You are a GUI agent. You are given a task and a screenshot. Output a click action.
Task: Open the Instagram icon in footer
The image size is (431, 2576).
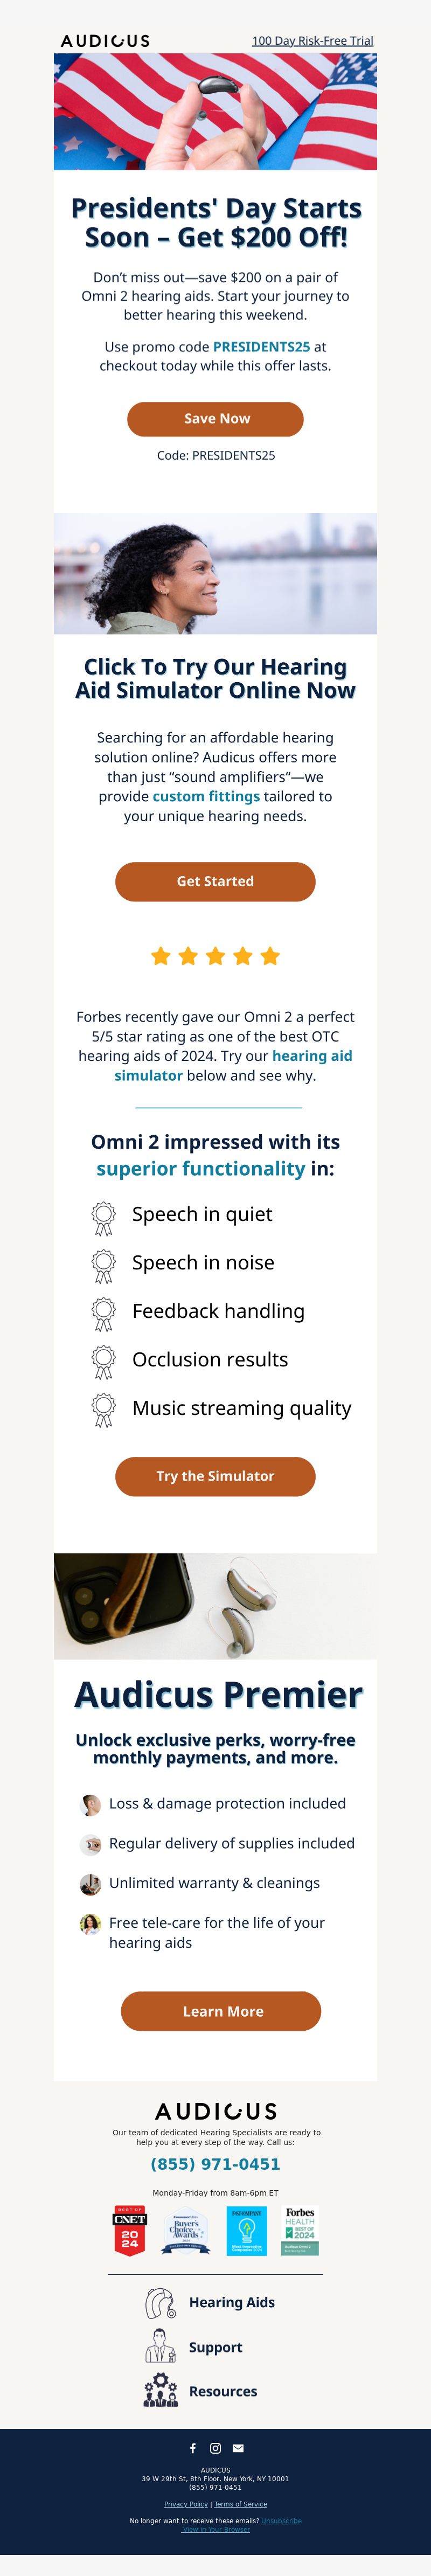click(x=215, y=2448)
